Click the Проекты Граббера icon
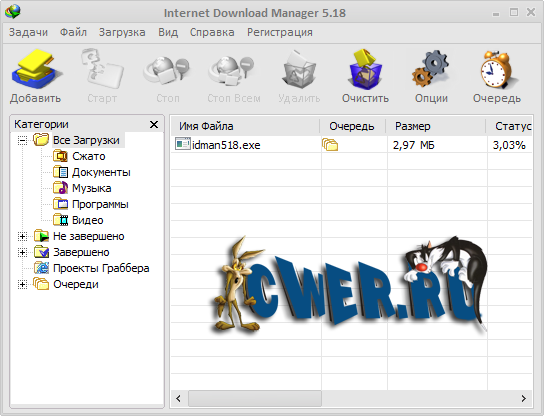 (41, 268)
